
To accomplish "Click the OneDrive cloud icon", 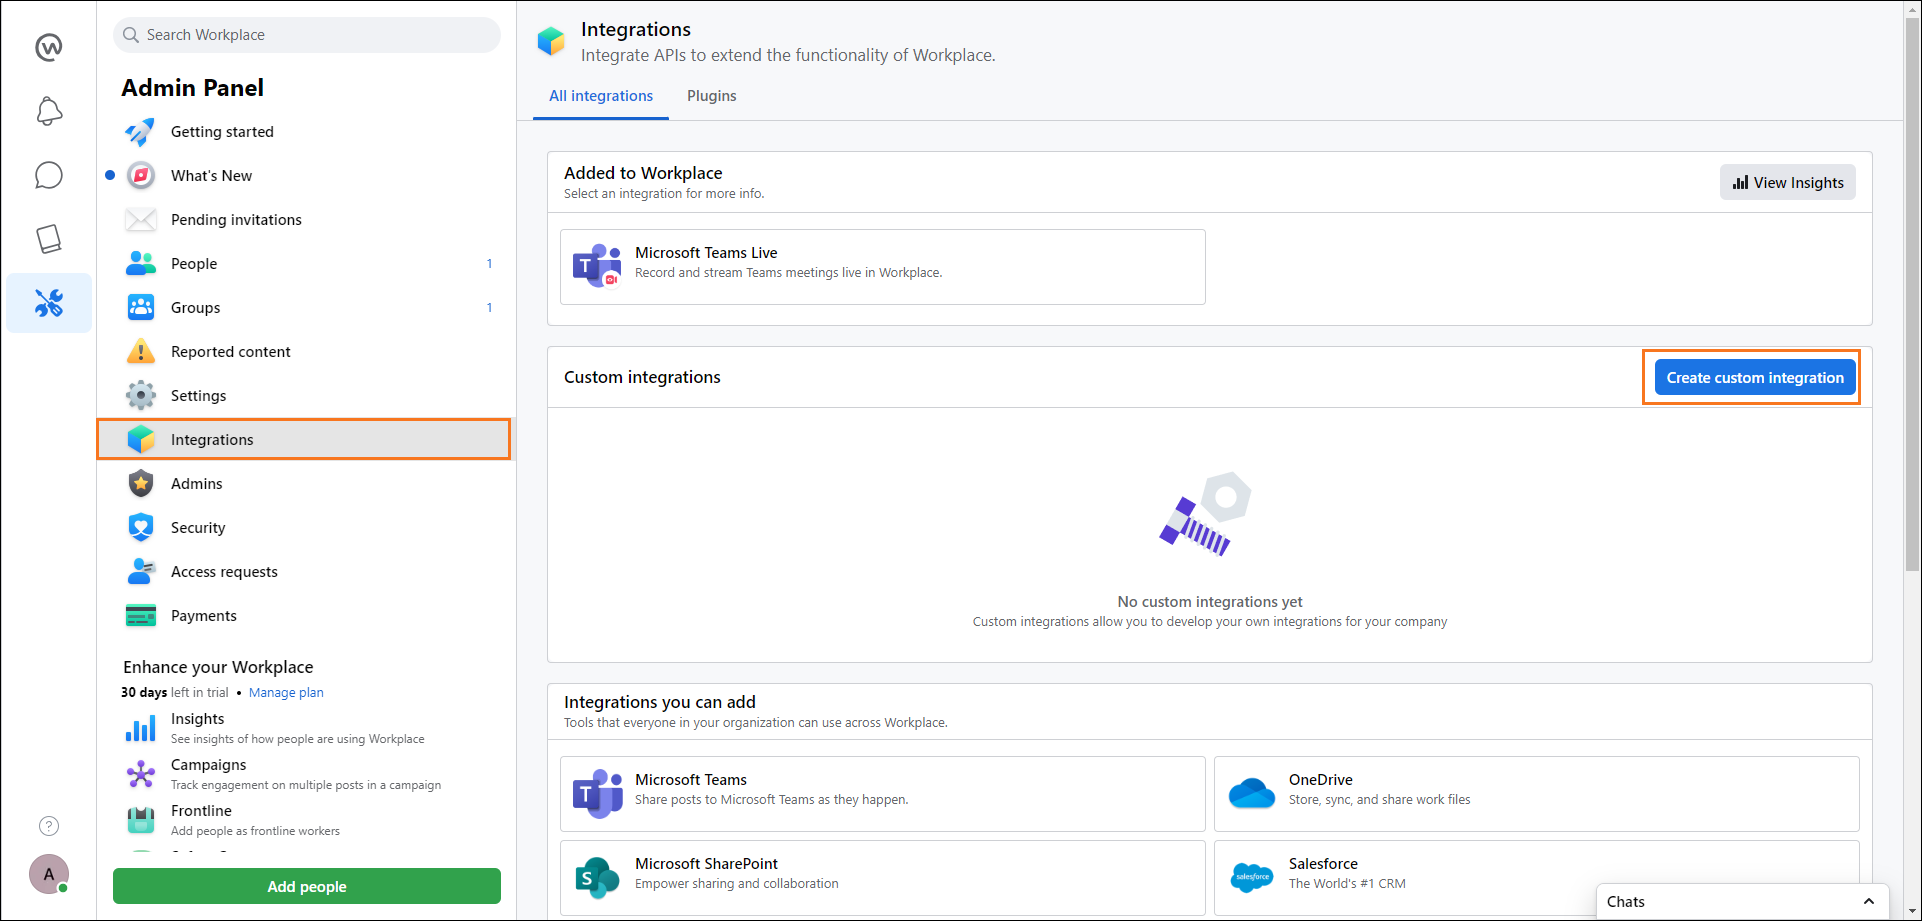I will [x=1251, y=793].
